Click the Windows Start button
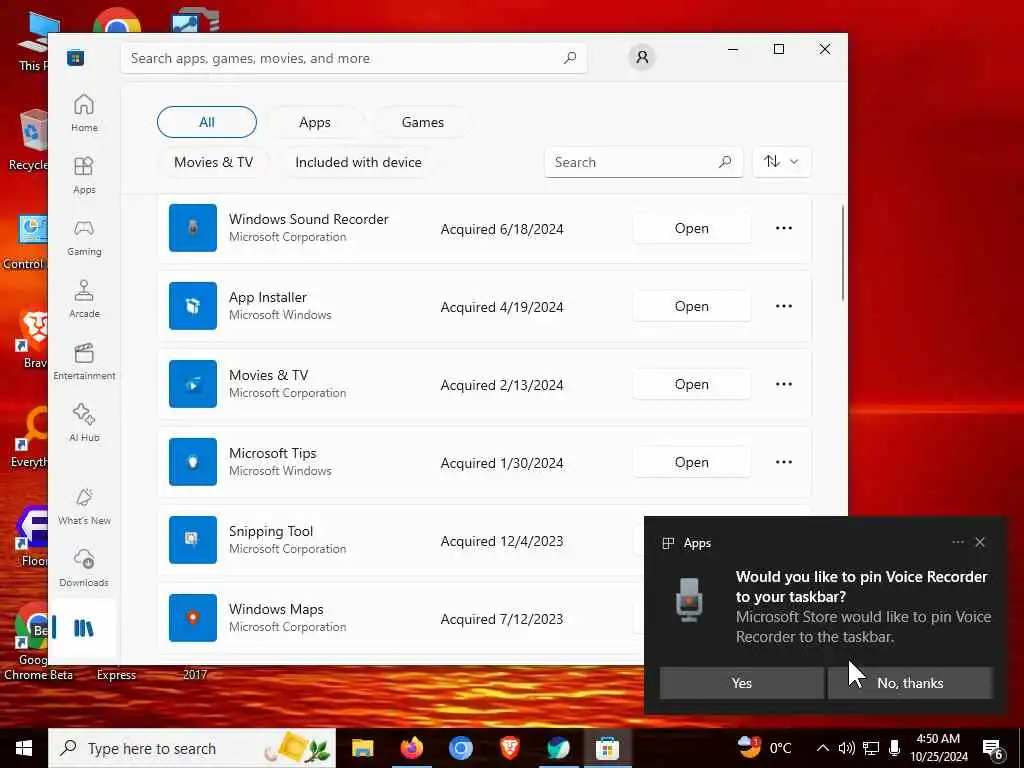Screen dimensions: 1024x768 click(x=24, y=748)
